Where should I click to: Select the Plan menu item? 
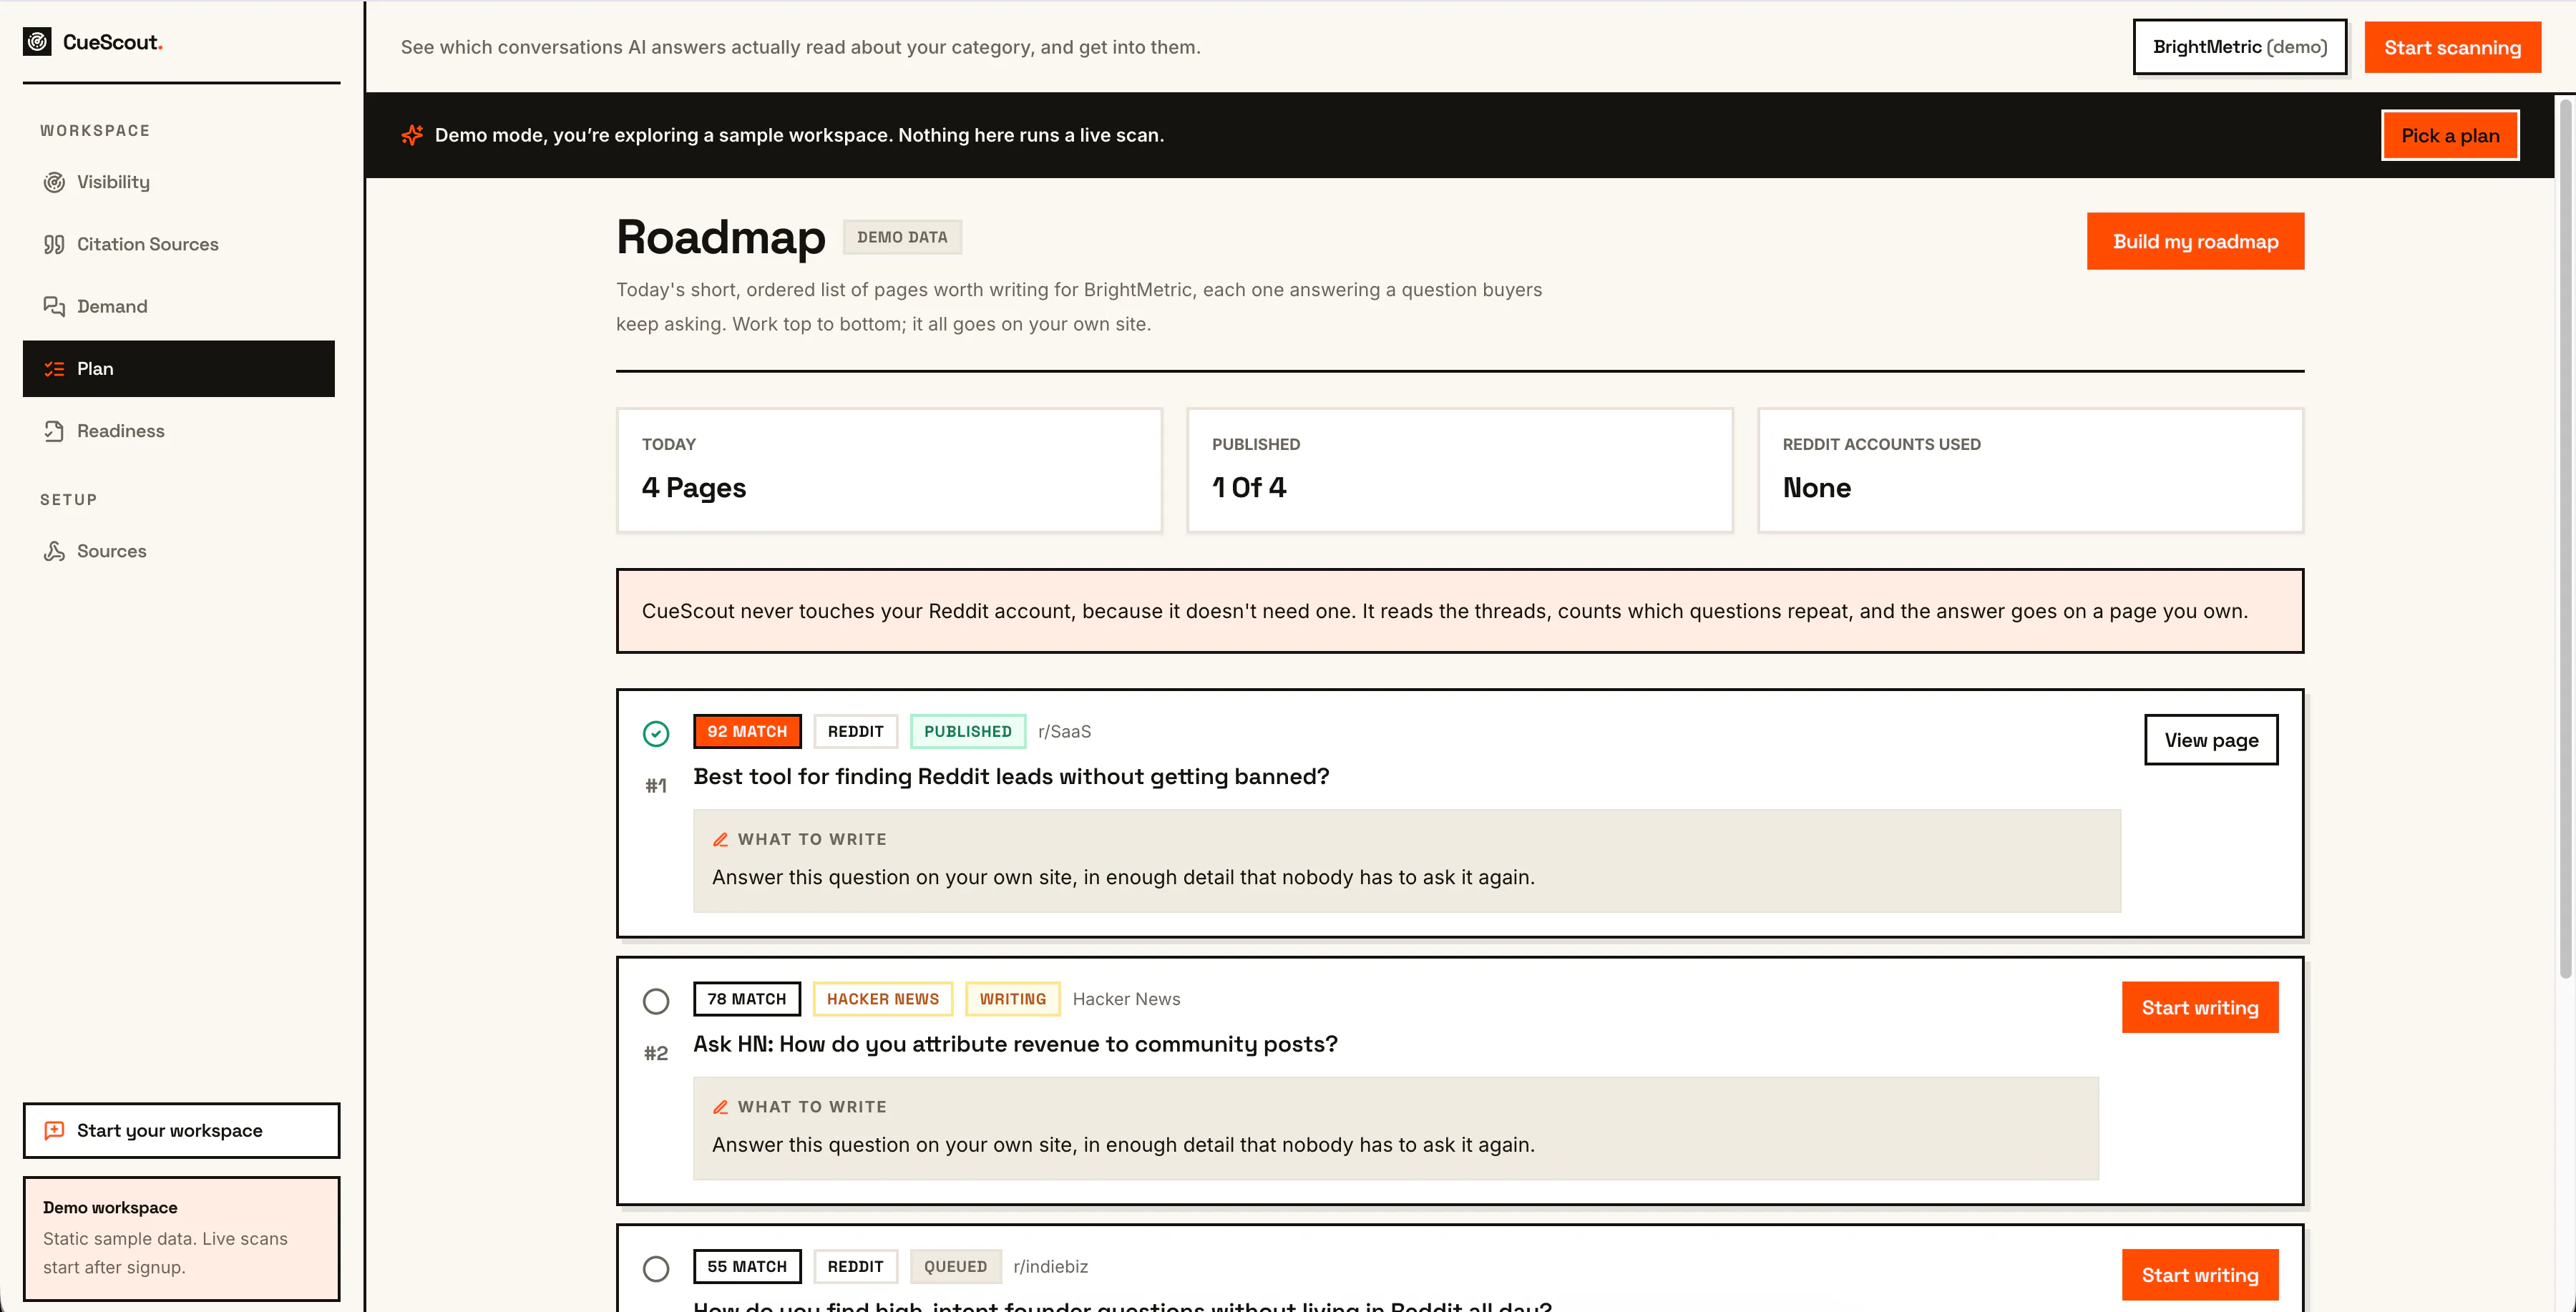[x=179, y=369]
